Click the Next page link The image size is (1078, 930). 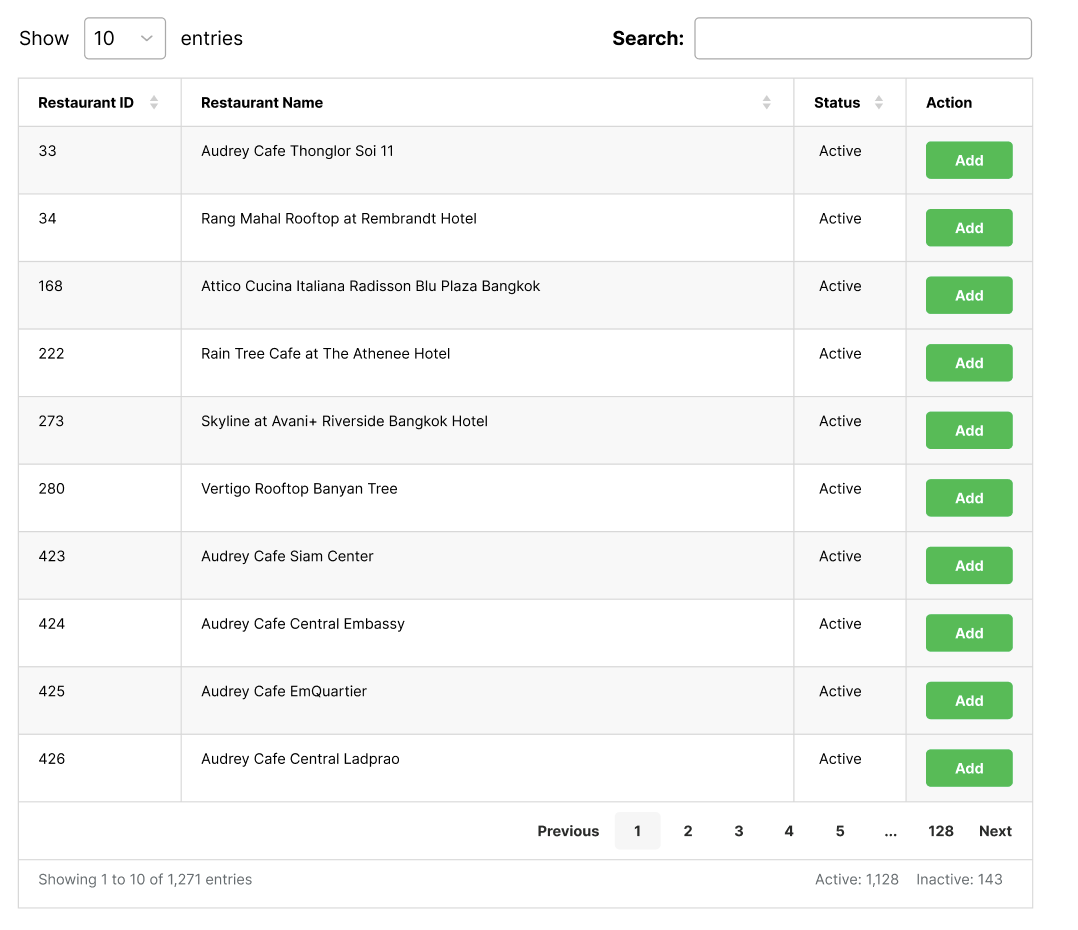coord(995,831)
